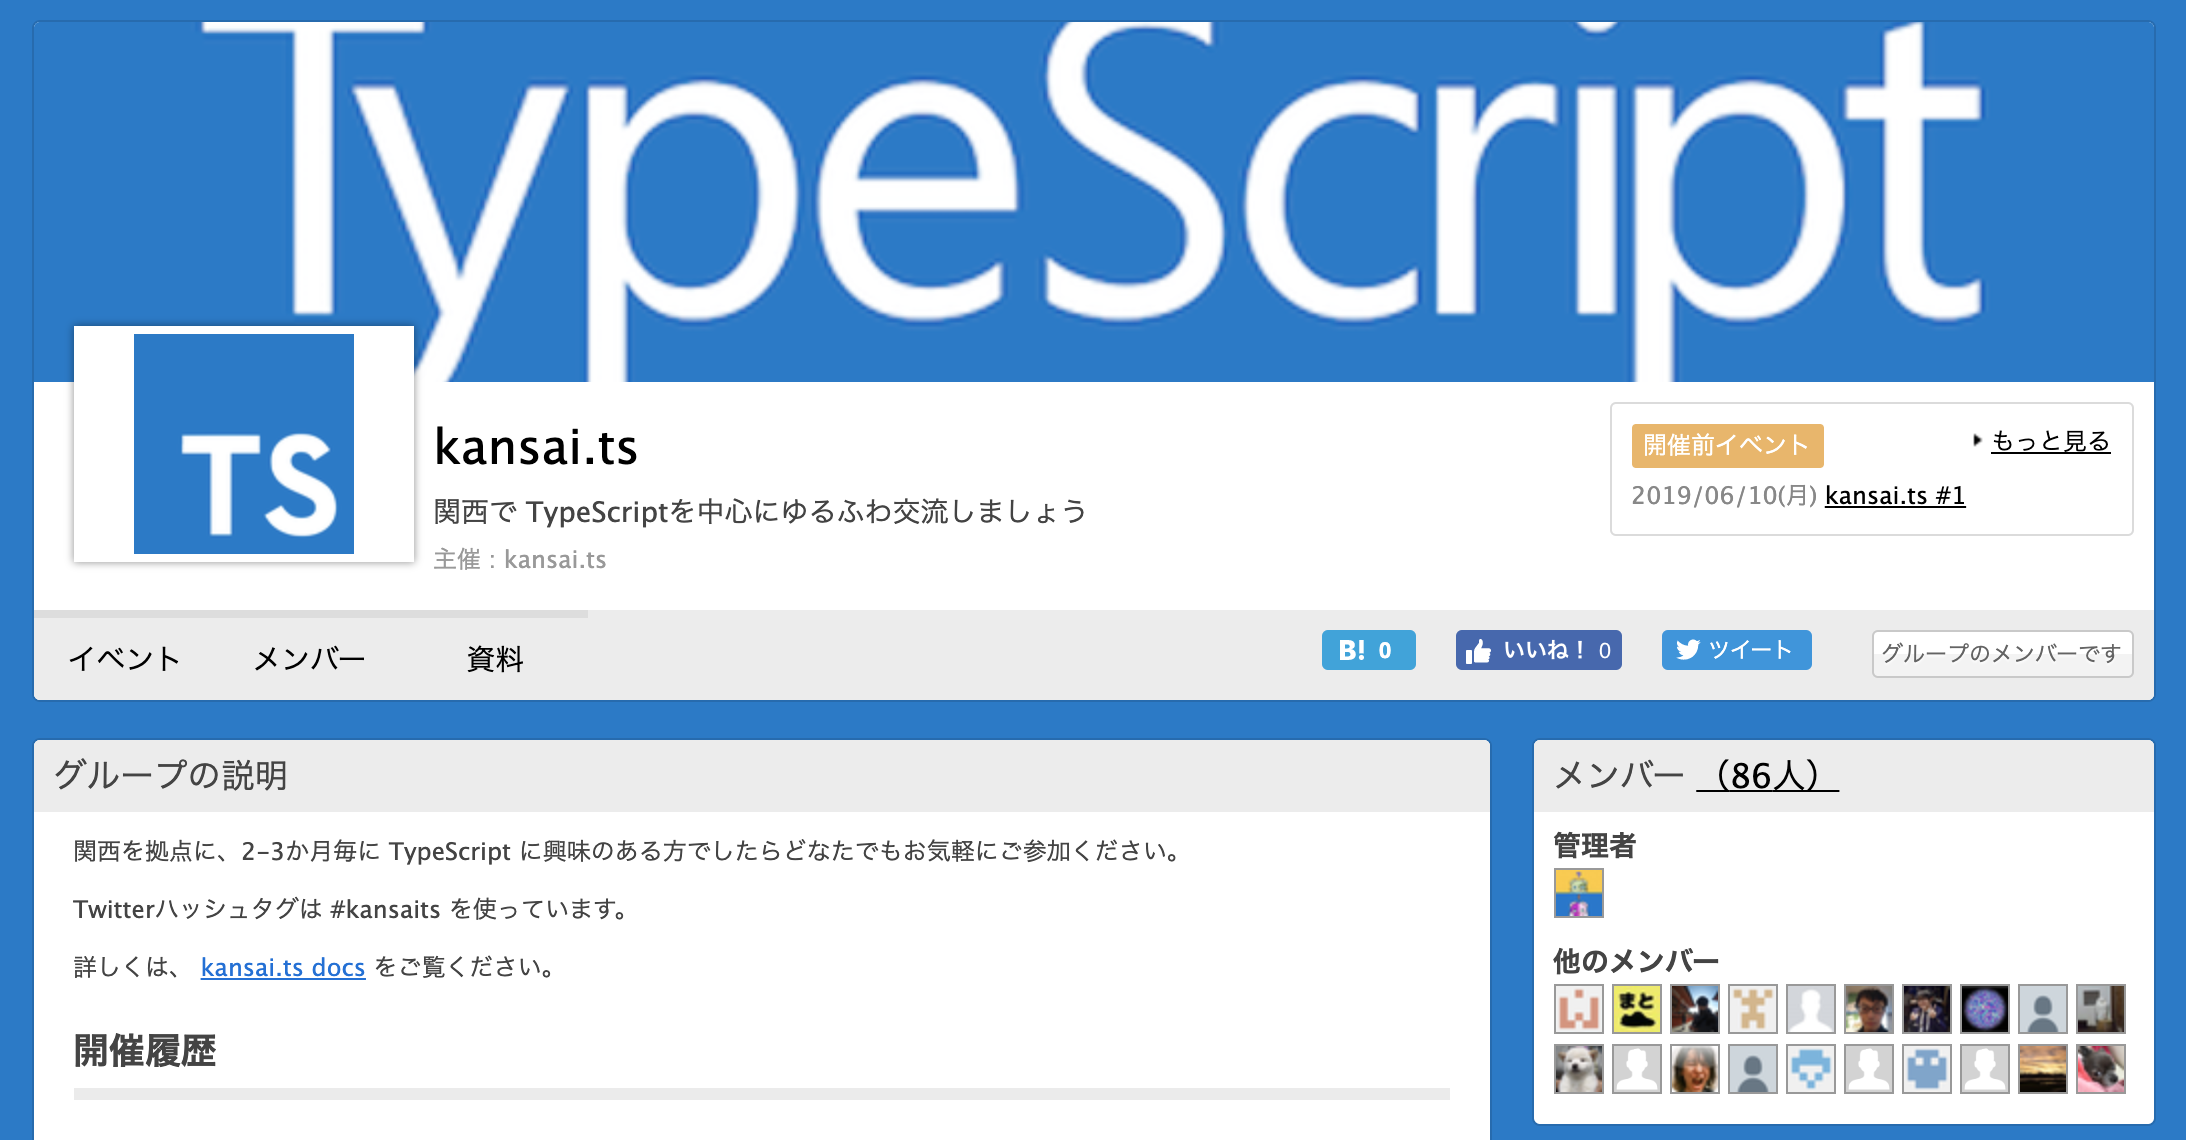
Task: Expand events via もっと見る arrow link
Action: point(2049,441)
